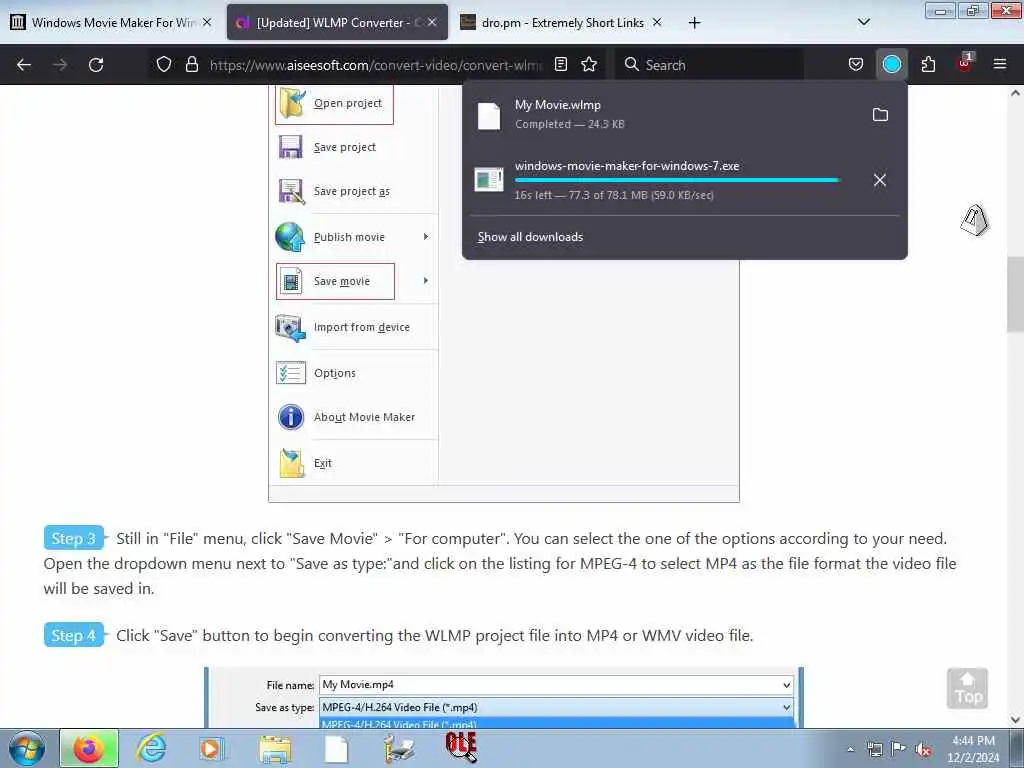Screen dimensions: 1024x768
Task: Go back to previous page
Action: [x=24, y=65]
